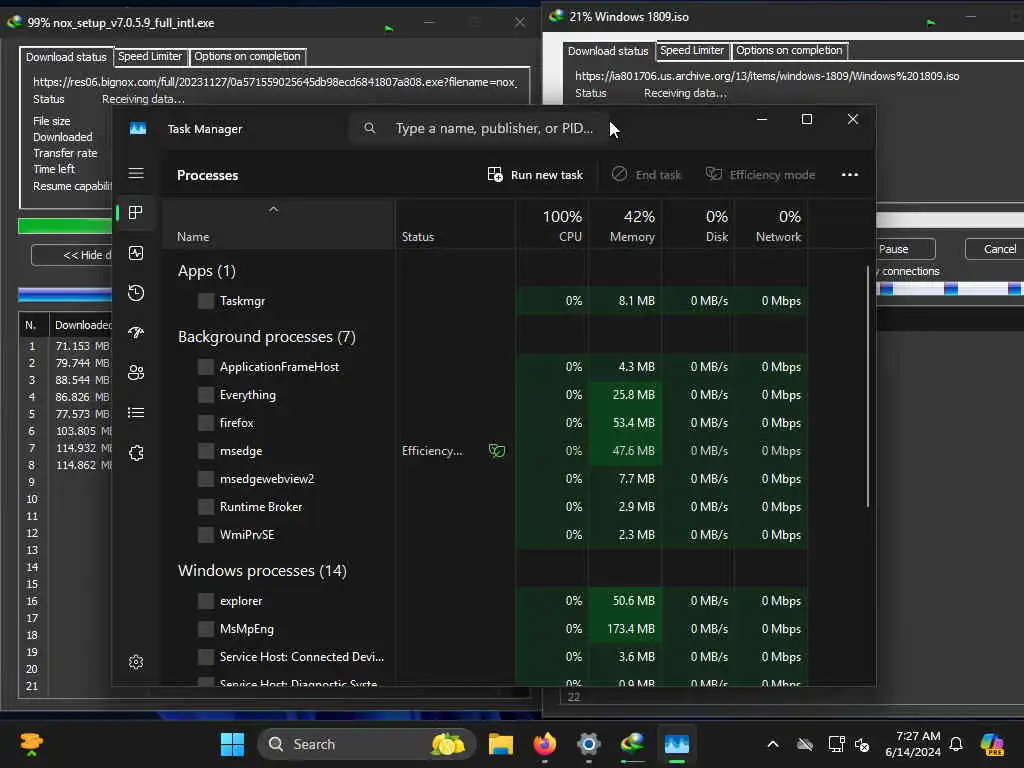Viewport: 1024px width, 768px height.
Task: Click the Taskmgr process icon
Action: pos(206,301)
